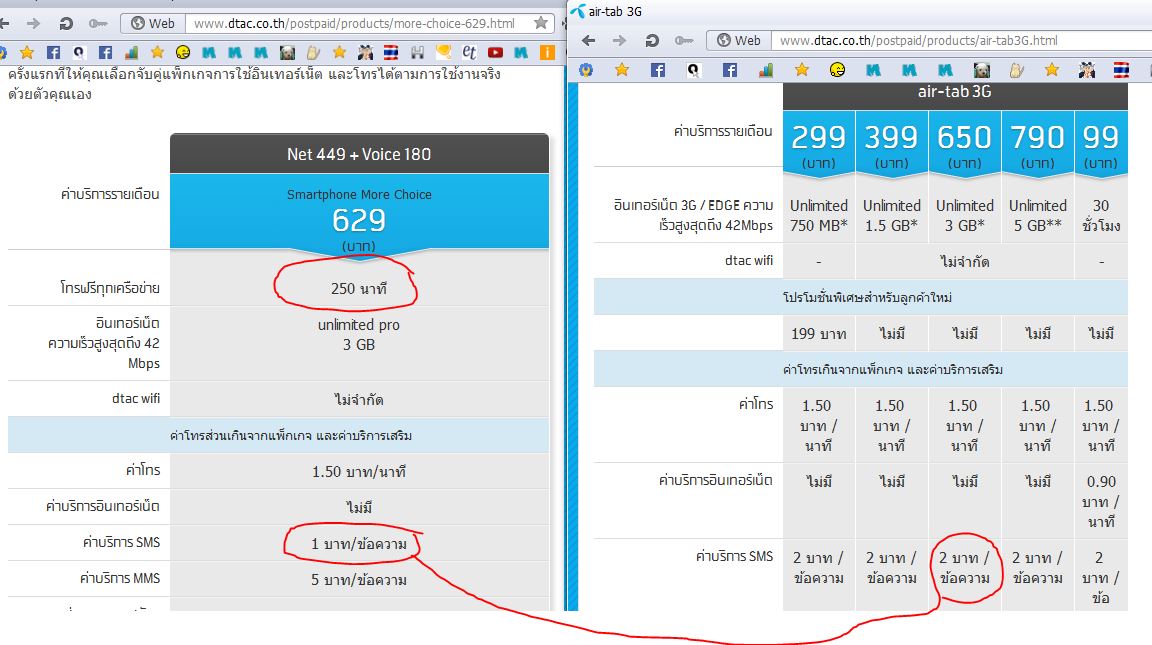The height and width of the screenshot is (645, 1152).
Task: Open the trophy bookmark in the left window
Action: tap(444, 52)
